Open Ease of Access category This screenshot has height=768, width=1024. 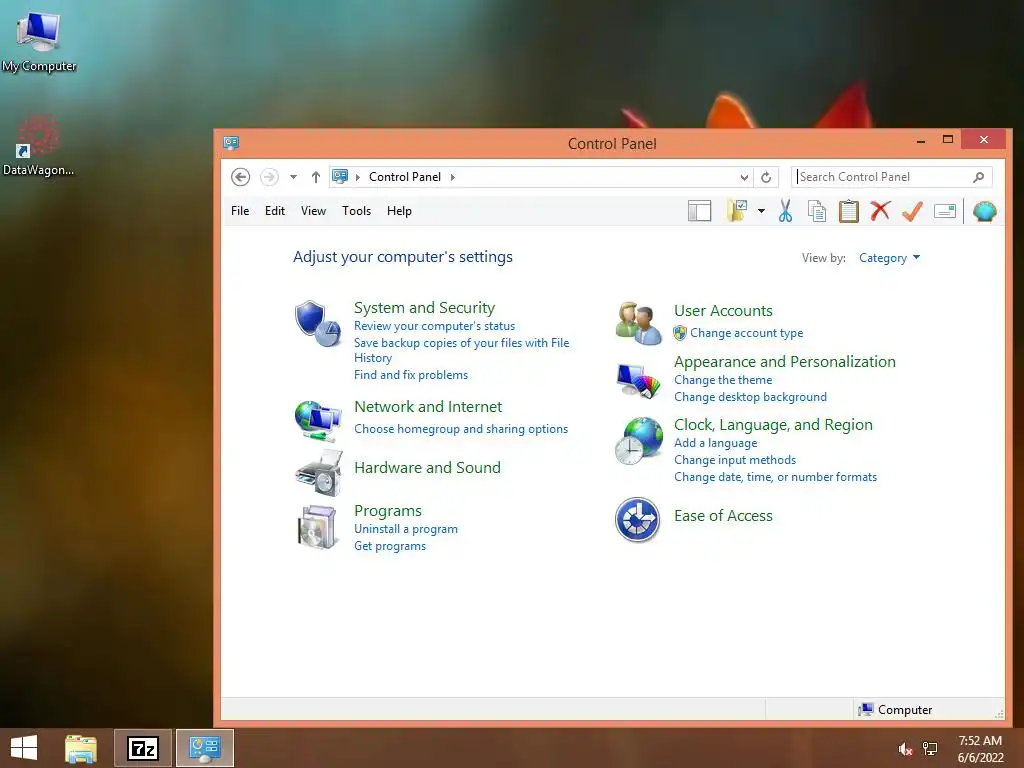click(x=723, y=516)
